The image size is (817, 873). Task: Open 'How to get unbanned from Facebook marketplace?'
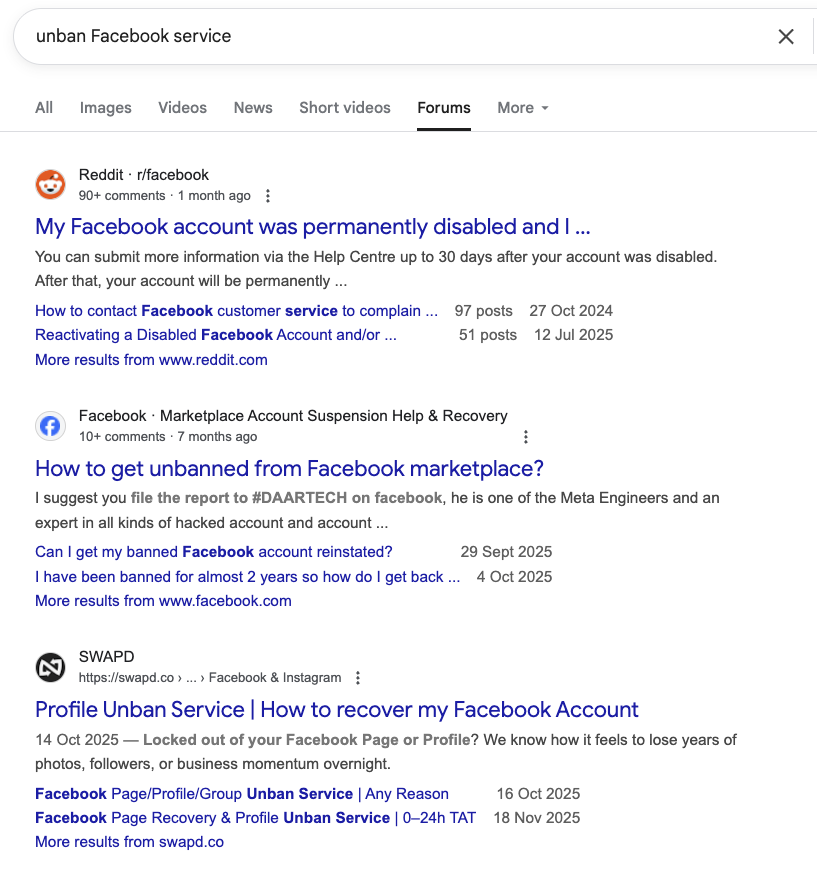pos(289,468)
